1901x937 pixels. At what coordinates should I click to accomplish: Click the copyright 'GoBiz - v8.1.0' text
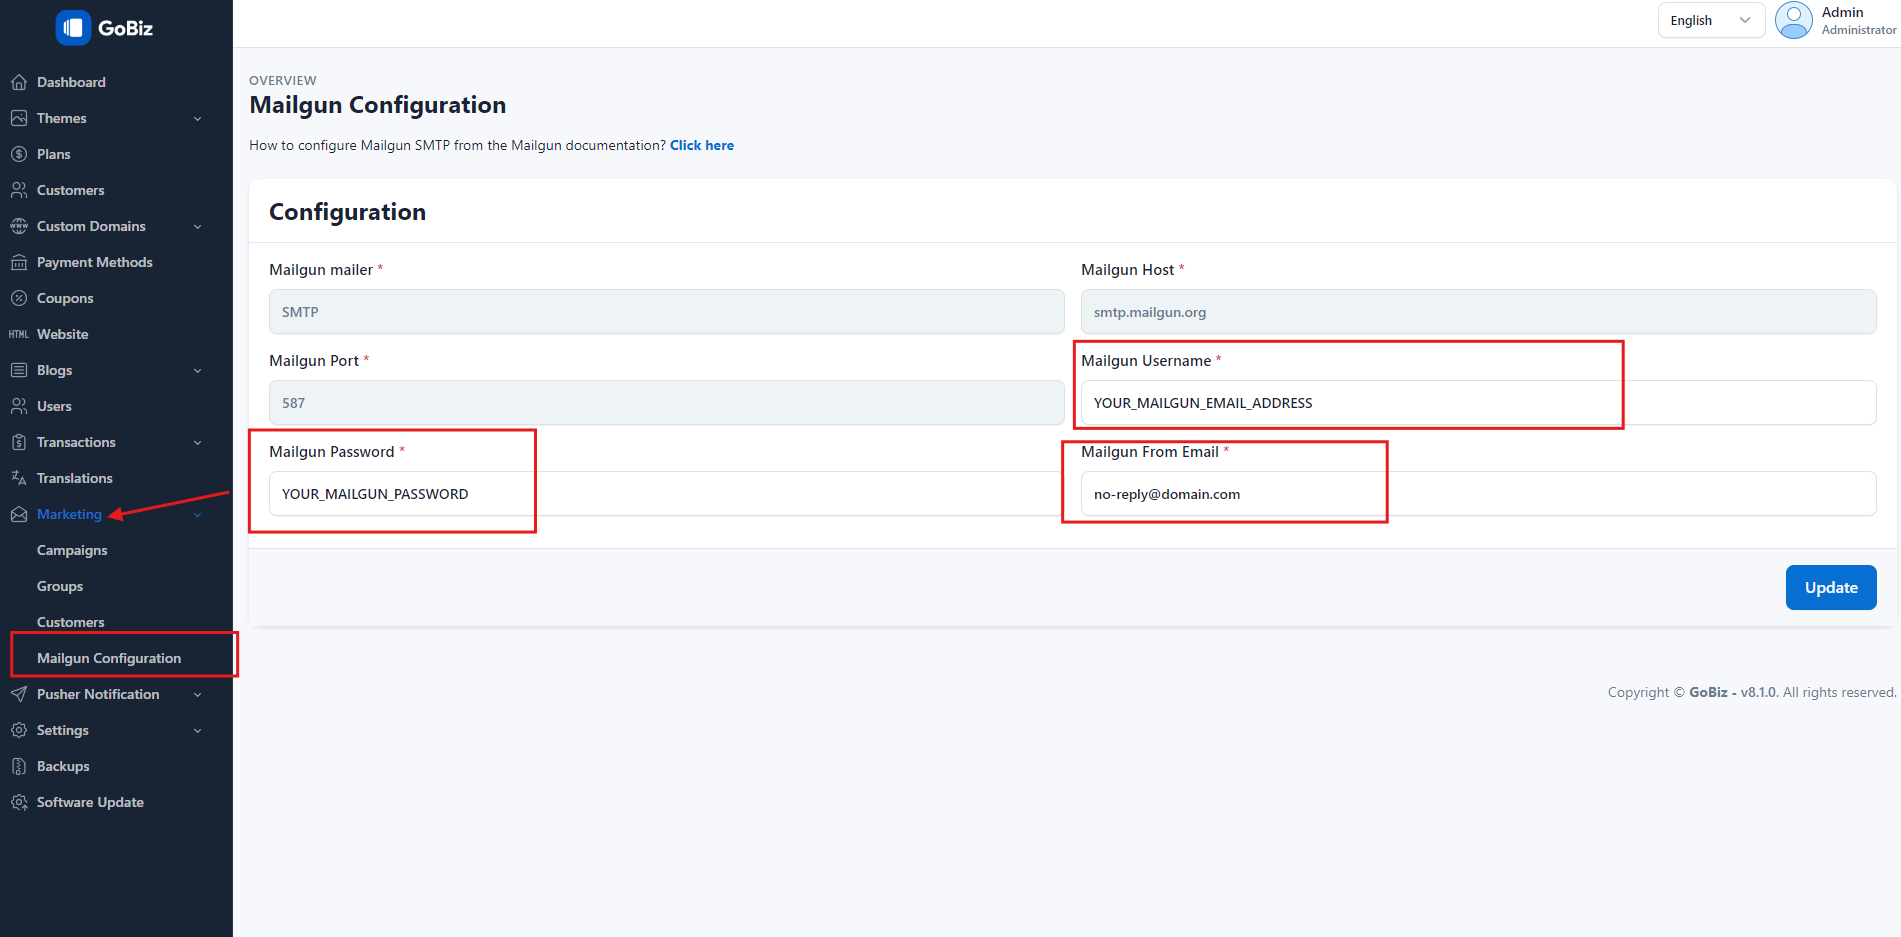(x=1733, y=692)
